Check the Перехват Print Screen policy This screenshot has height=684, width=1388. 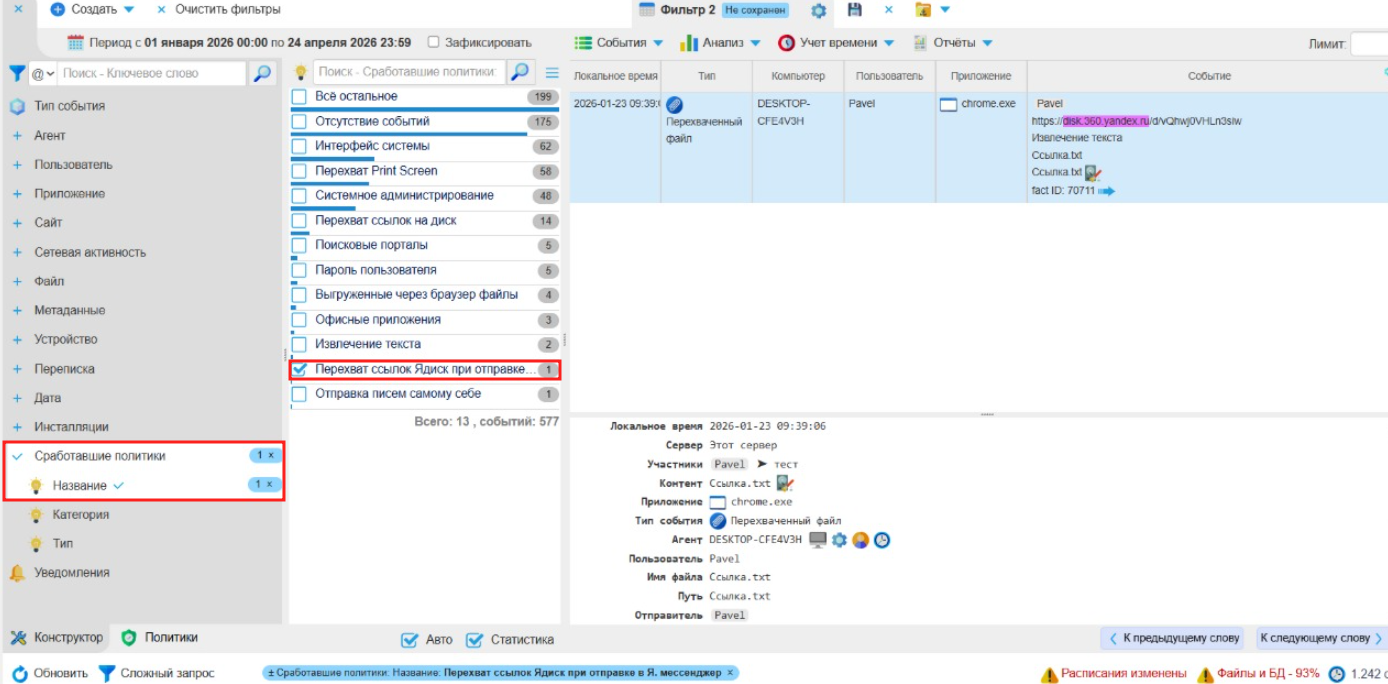point(299,171)
